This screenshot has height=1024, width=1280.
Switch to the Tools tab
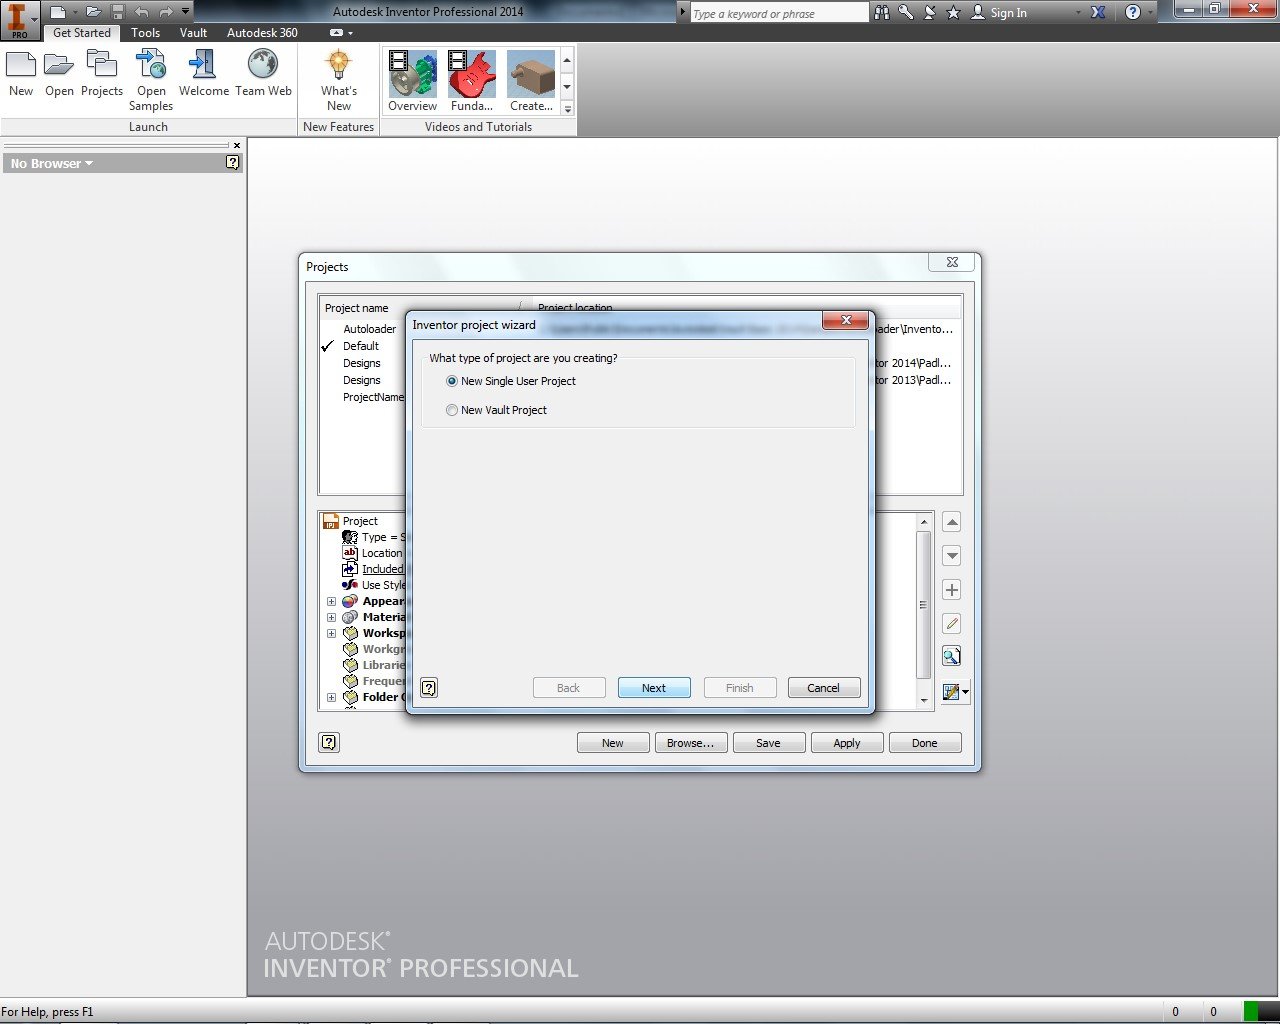coord(146,33)
